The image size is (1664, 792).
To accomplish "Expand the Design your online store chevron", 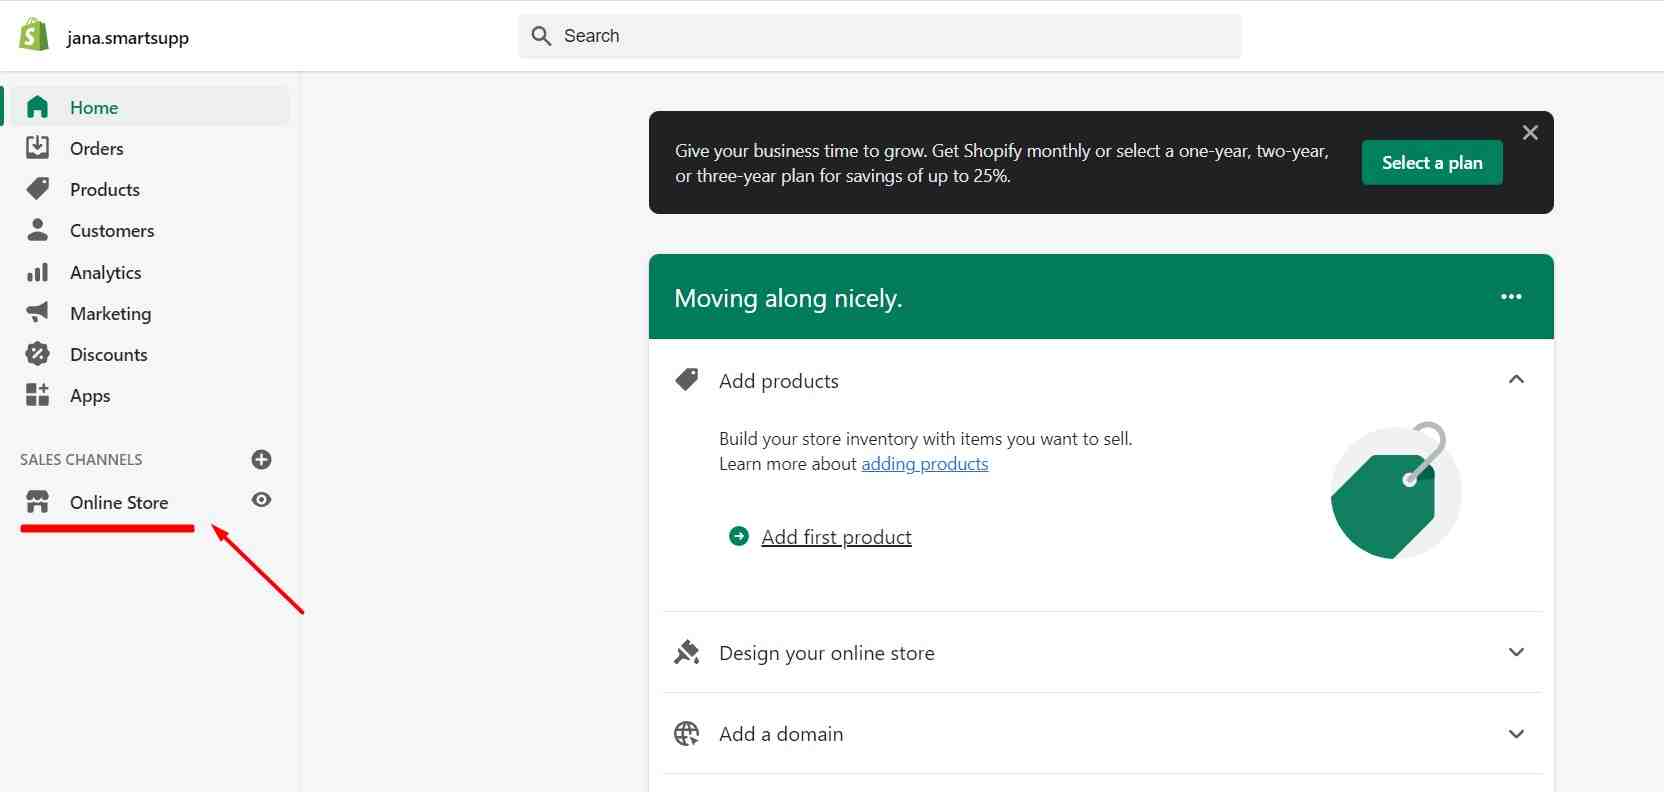I will [1516, 652].
